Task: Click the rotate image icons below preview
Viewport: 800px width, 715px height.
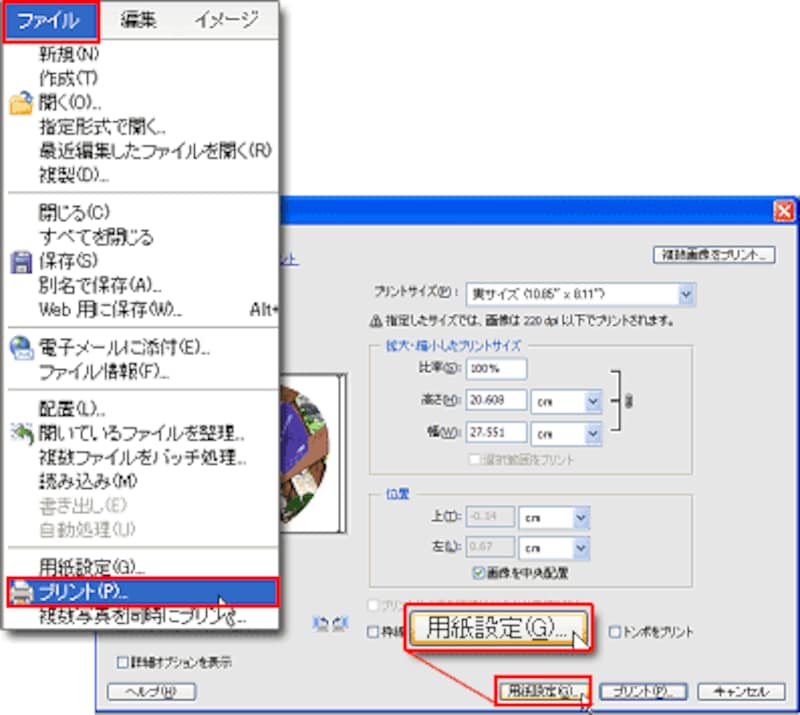Action: pos(330,624)
